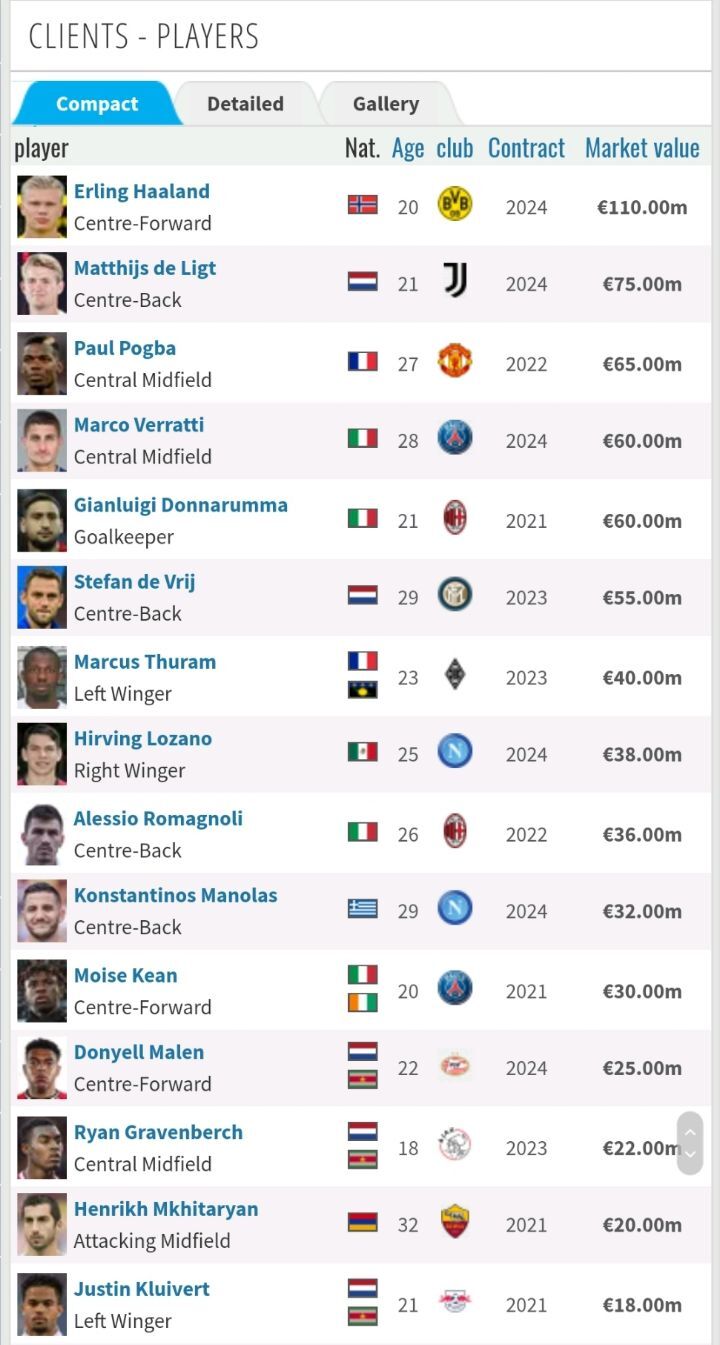The height and width of the screenshot is (1345, 720).
Task: Click Greece flag in Manolas row
Action: click(x=362, y=908)
